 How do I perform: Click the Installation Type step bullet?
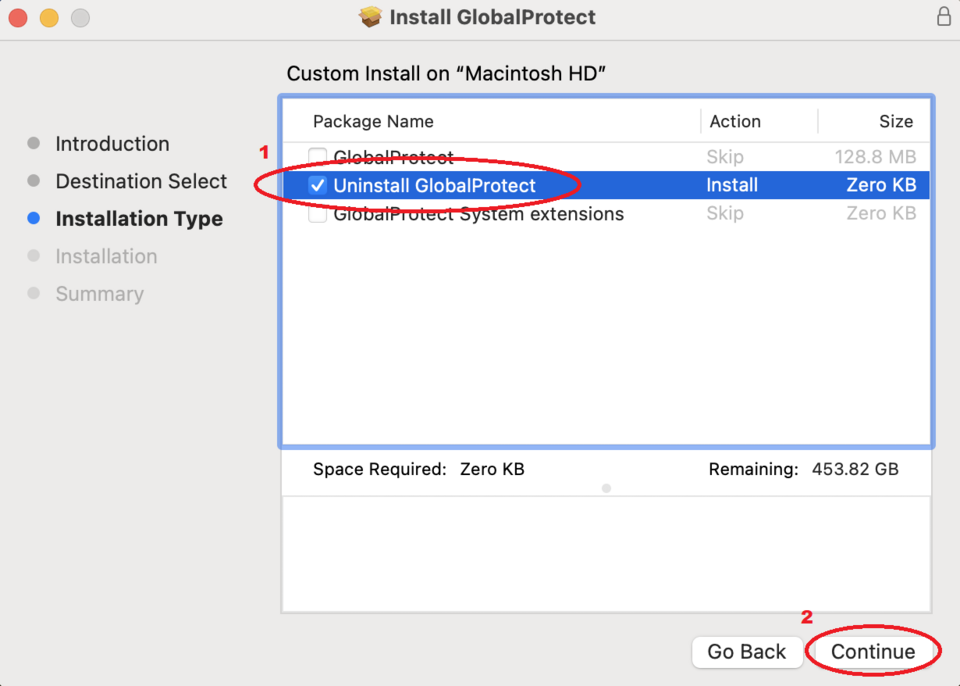[34, 219]
